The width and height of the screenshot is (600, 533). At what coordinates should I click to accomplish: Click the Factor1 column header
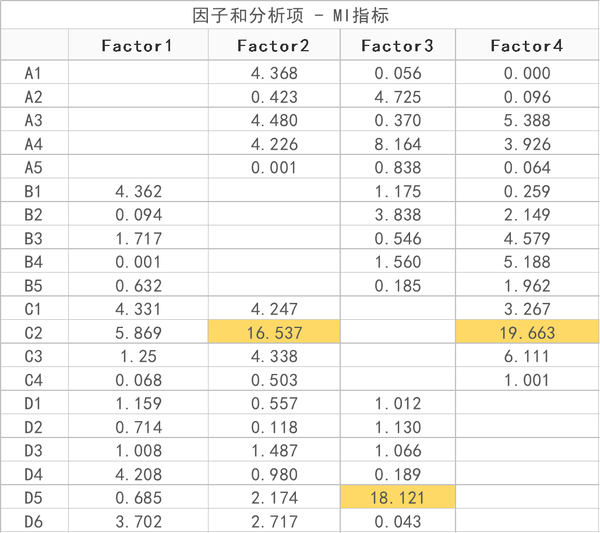pos(138,45)
